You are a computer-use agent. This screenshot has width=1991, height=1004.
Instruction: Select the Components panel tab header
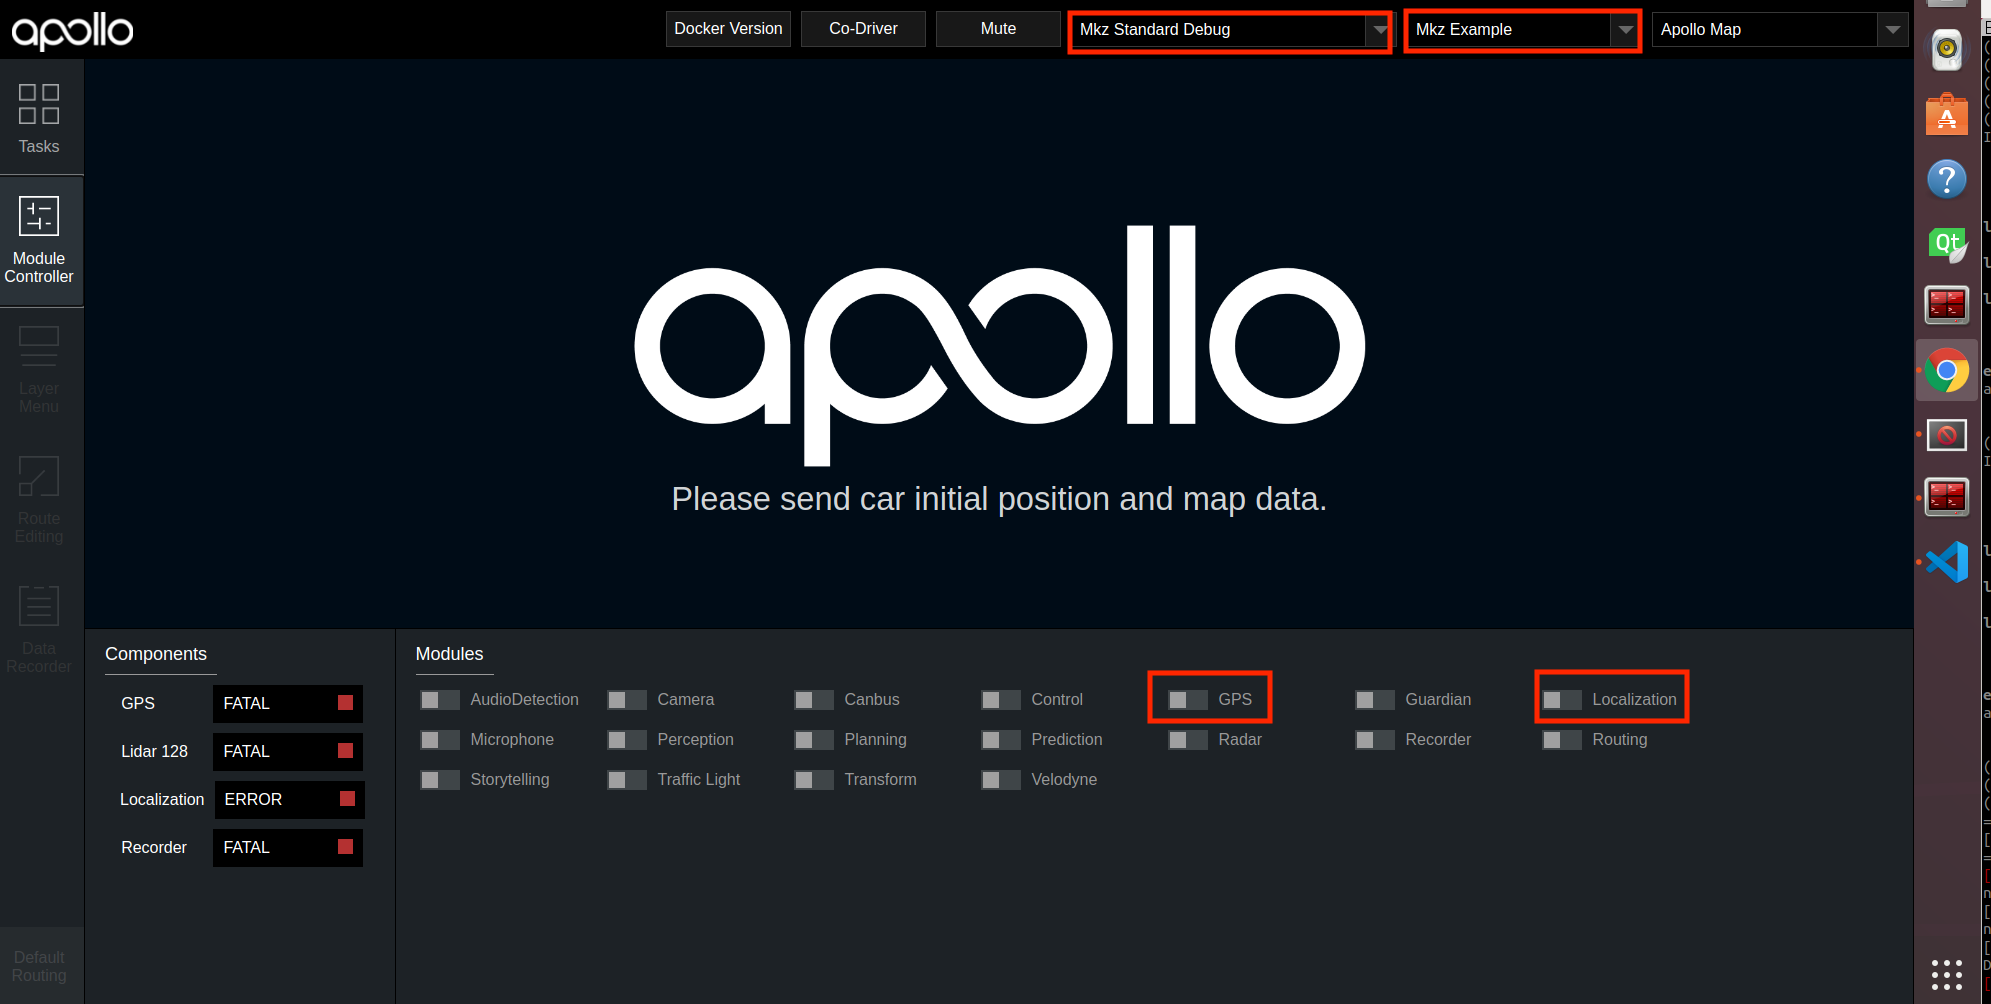coord(156,654)
